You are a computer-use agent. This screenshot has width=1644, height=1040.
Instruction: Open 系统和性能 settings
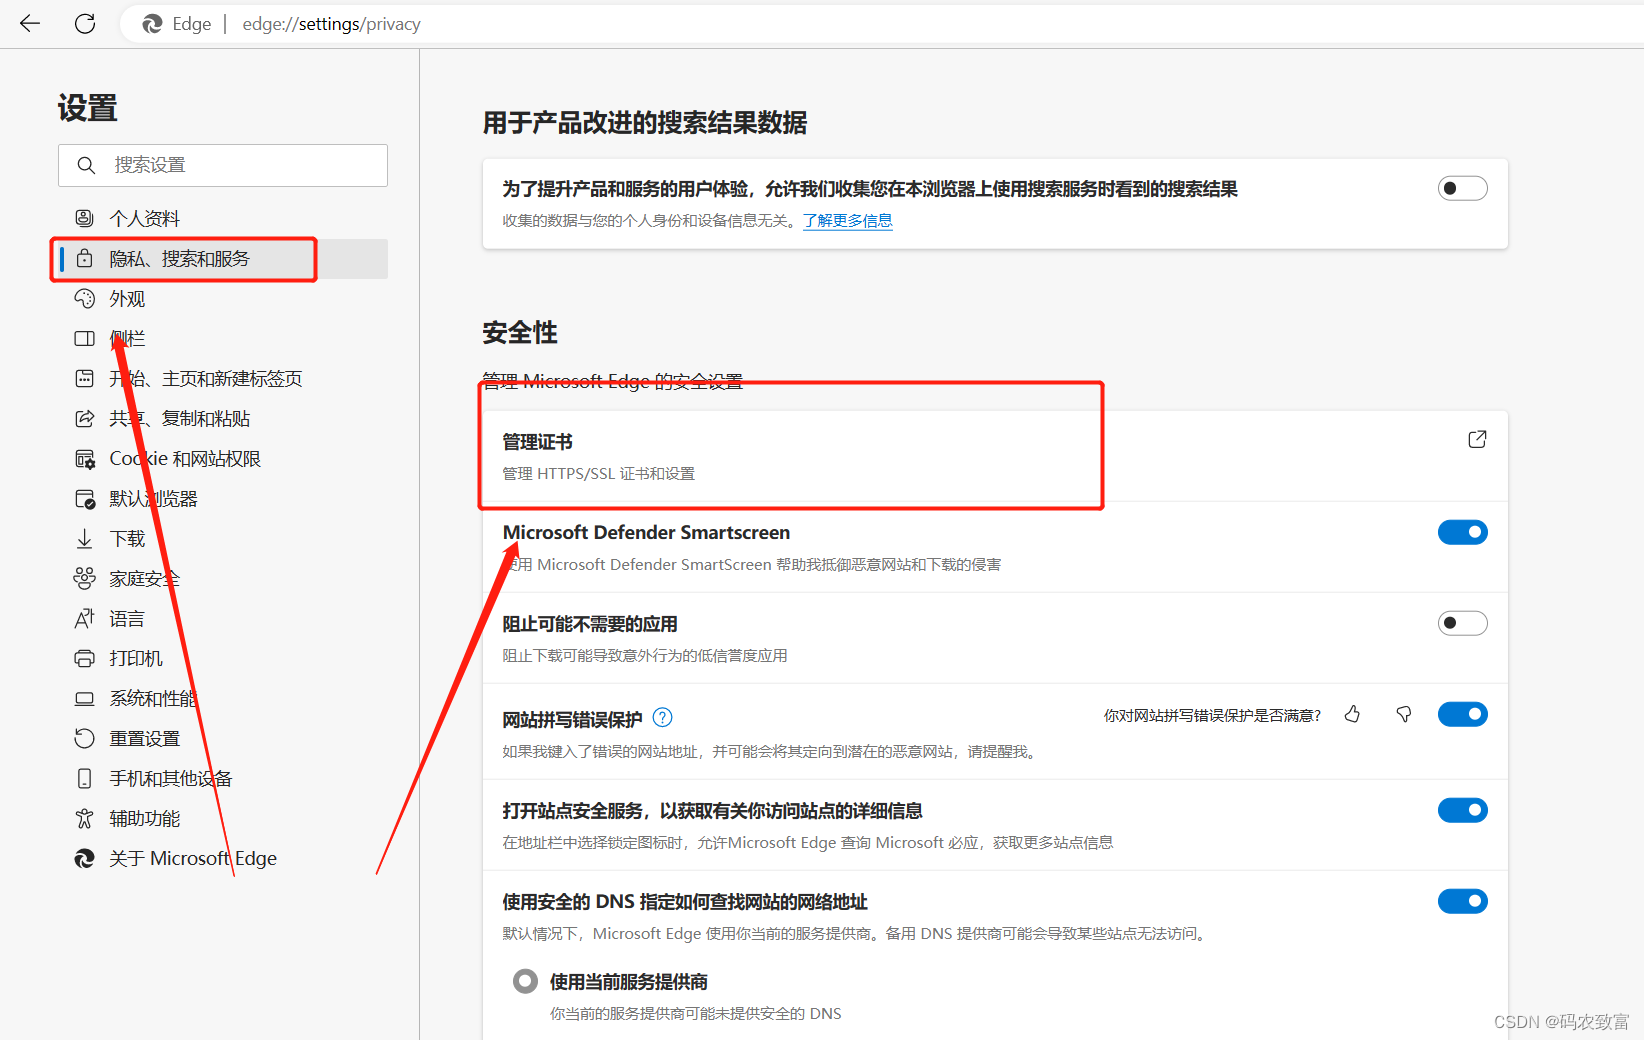tap(223, 698)
